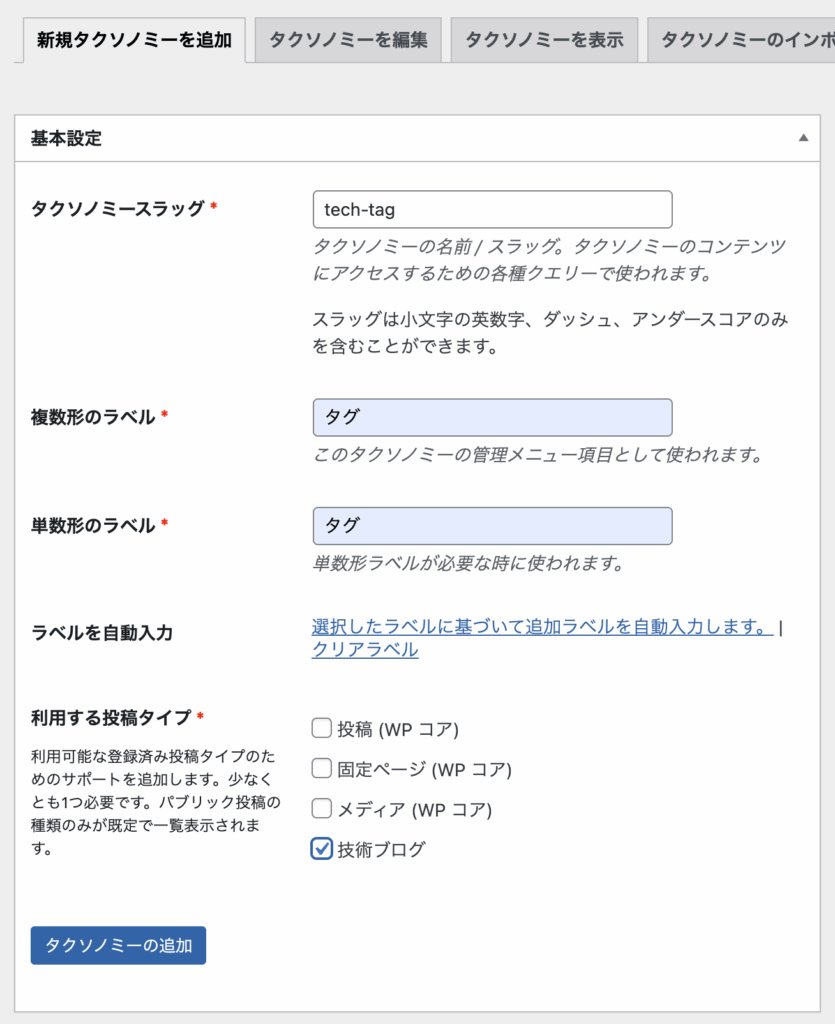The height and width of the screenshot is (1024, 835).
Task: Click the 固定ページ (WP コア) label text
Action: click(424, 769)
